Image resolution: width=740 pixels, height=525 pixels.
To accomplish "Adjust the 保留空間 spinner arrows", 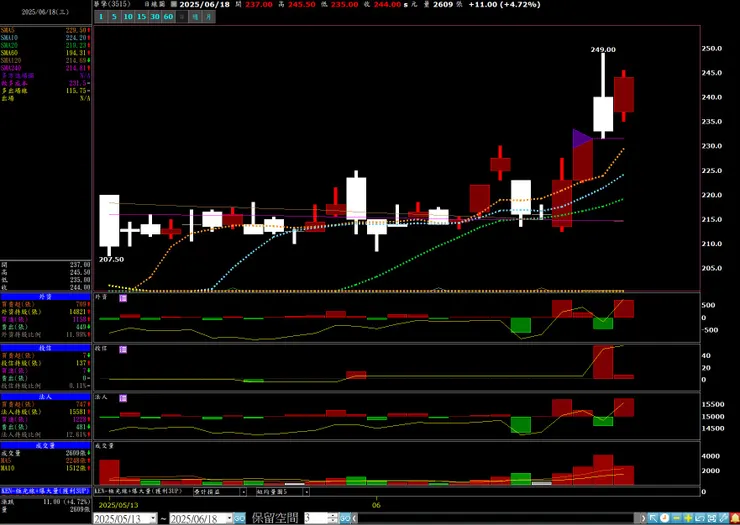I will click(x=334, y=518).
